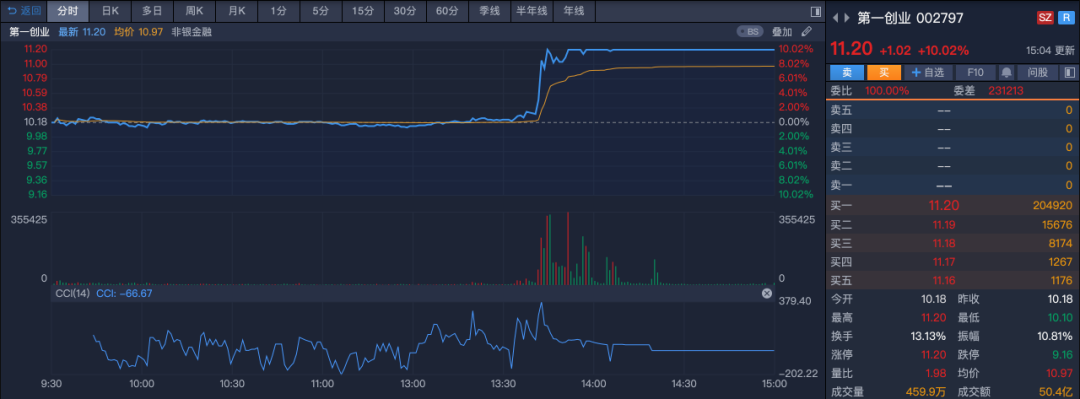Viewport: 1080px width, 399px height.
Task: Go to previous stock with left arrow
Action: (x=835, y=18)
